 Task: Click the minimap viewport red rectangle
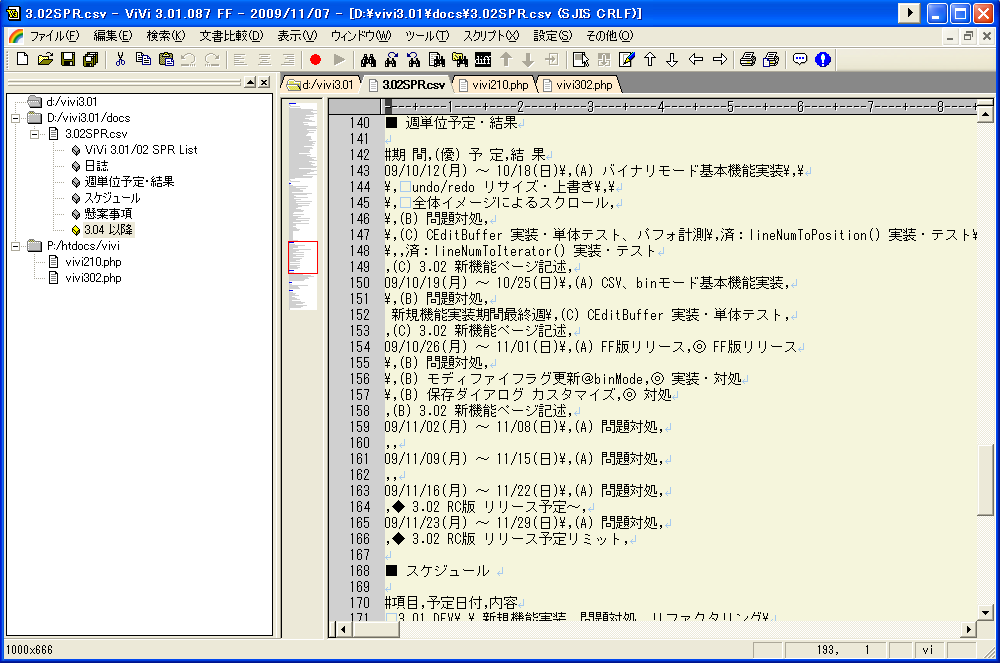click(x=302, y=257)
